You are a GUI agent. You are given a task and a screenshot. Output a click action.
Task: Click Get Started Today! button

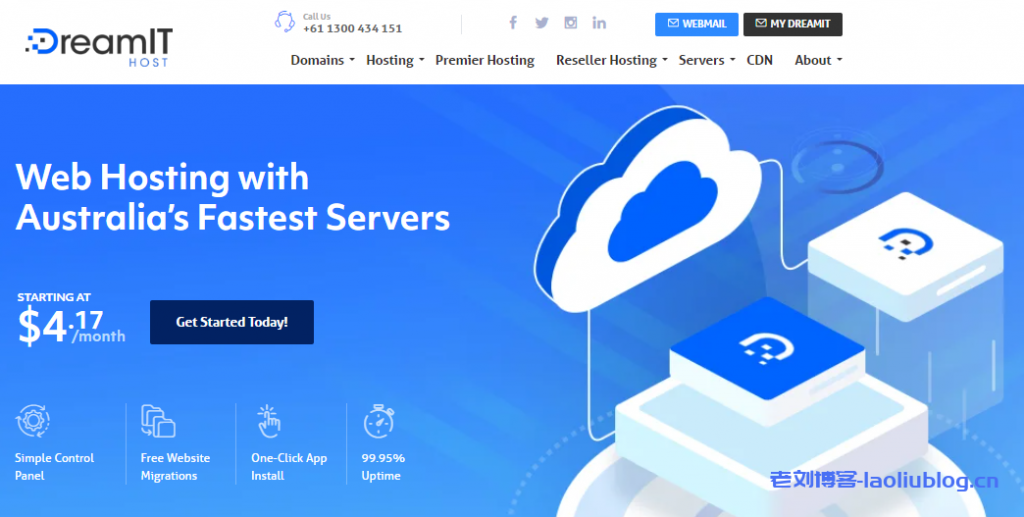click(x=232, y=322)
